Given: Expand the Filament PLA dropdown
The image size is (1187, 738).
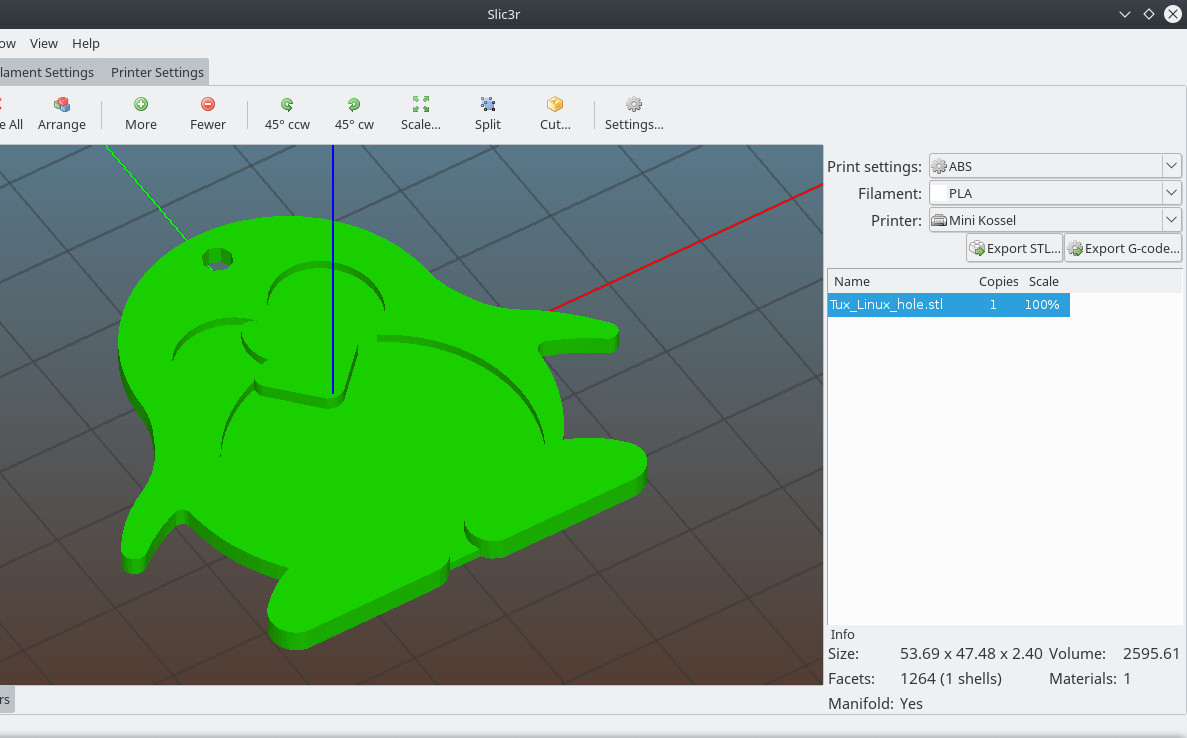Looking at the screenshot, I should tap(1171, 193).
